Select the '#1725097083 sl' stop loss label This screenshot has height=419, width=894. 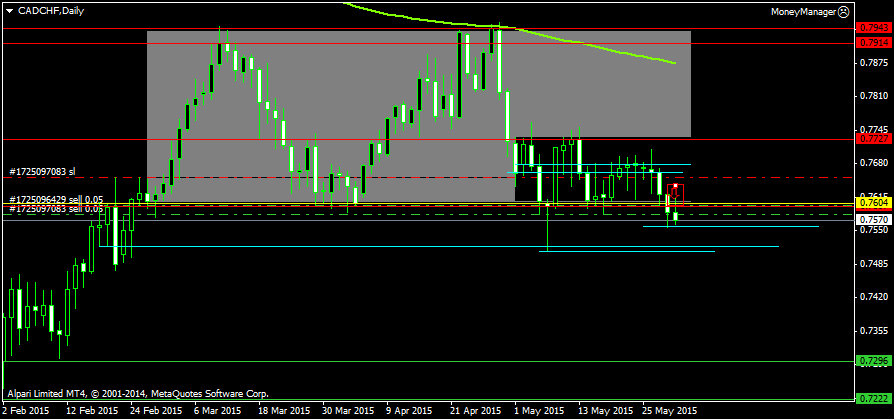coord(43,171)
